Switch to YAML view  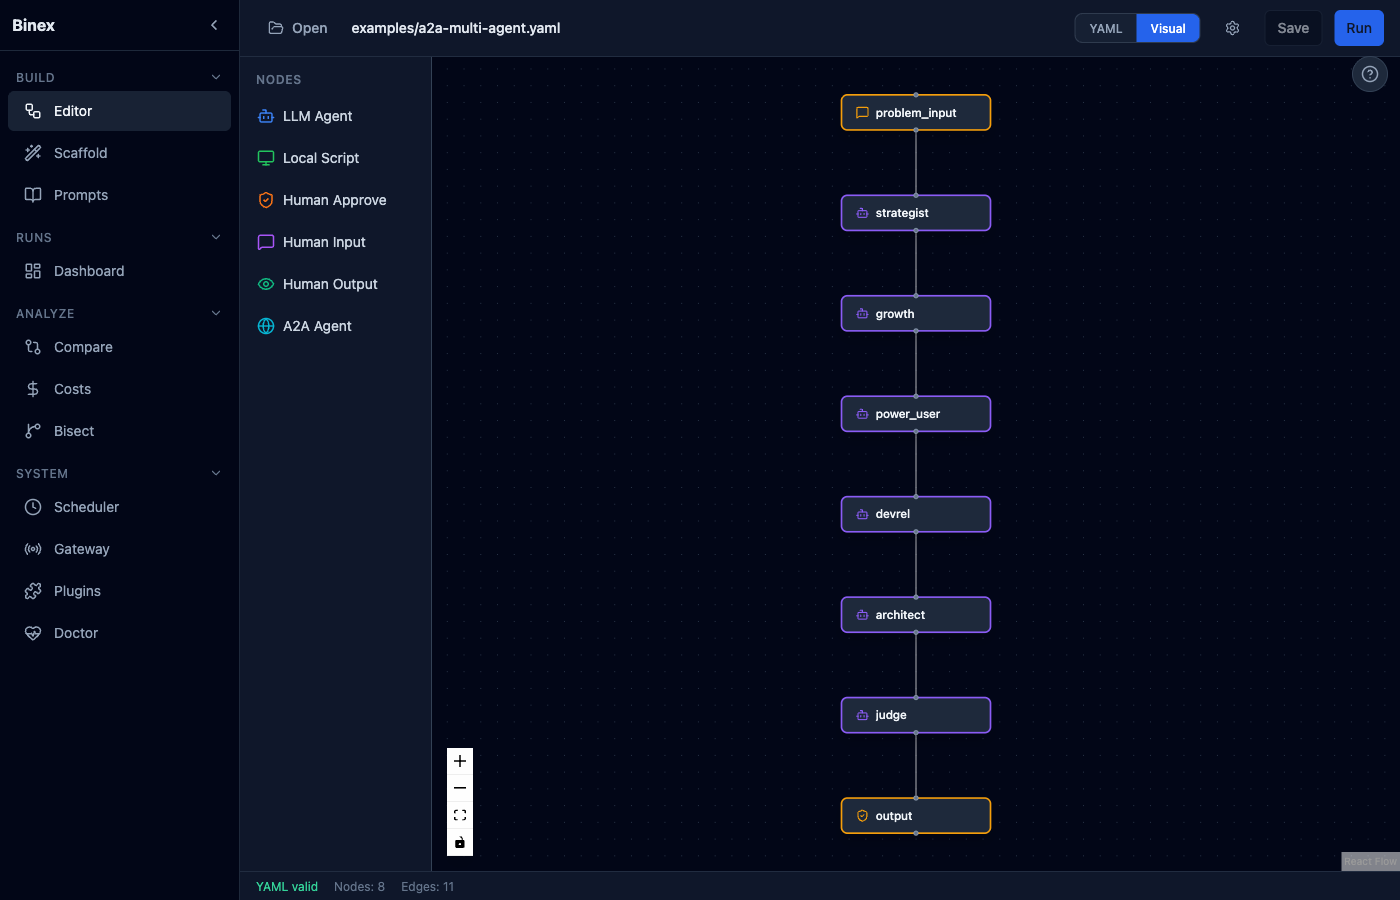pos(1105,28)
